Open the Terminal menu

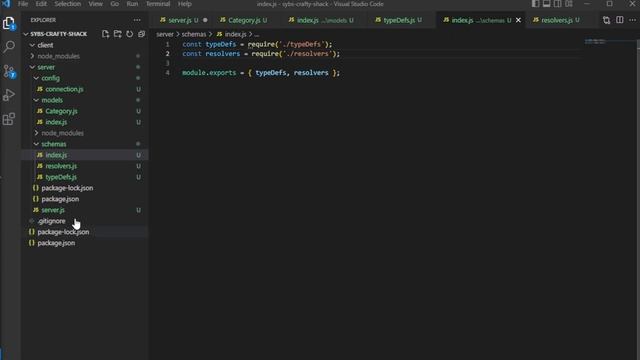click(158, 4)
